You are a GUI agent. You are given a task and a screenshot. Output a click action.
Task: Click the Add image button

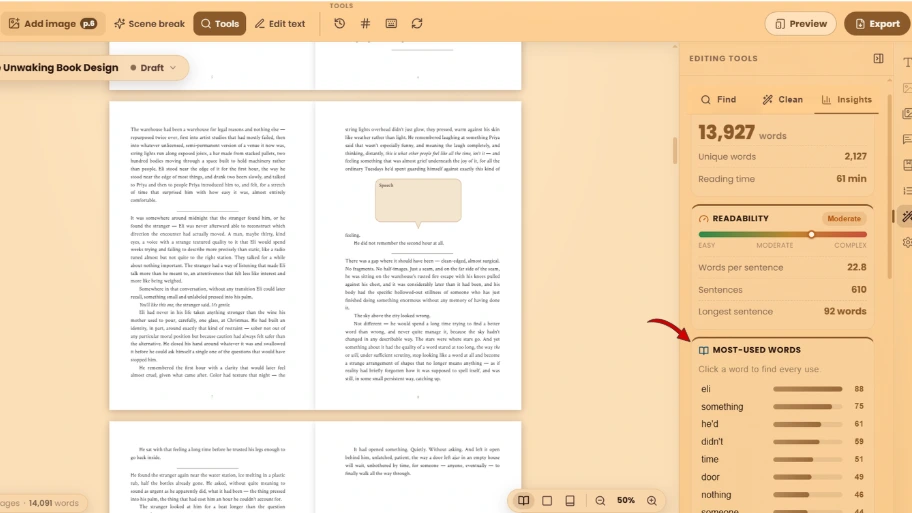51,24
